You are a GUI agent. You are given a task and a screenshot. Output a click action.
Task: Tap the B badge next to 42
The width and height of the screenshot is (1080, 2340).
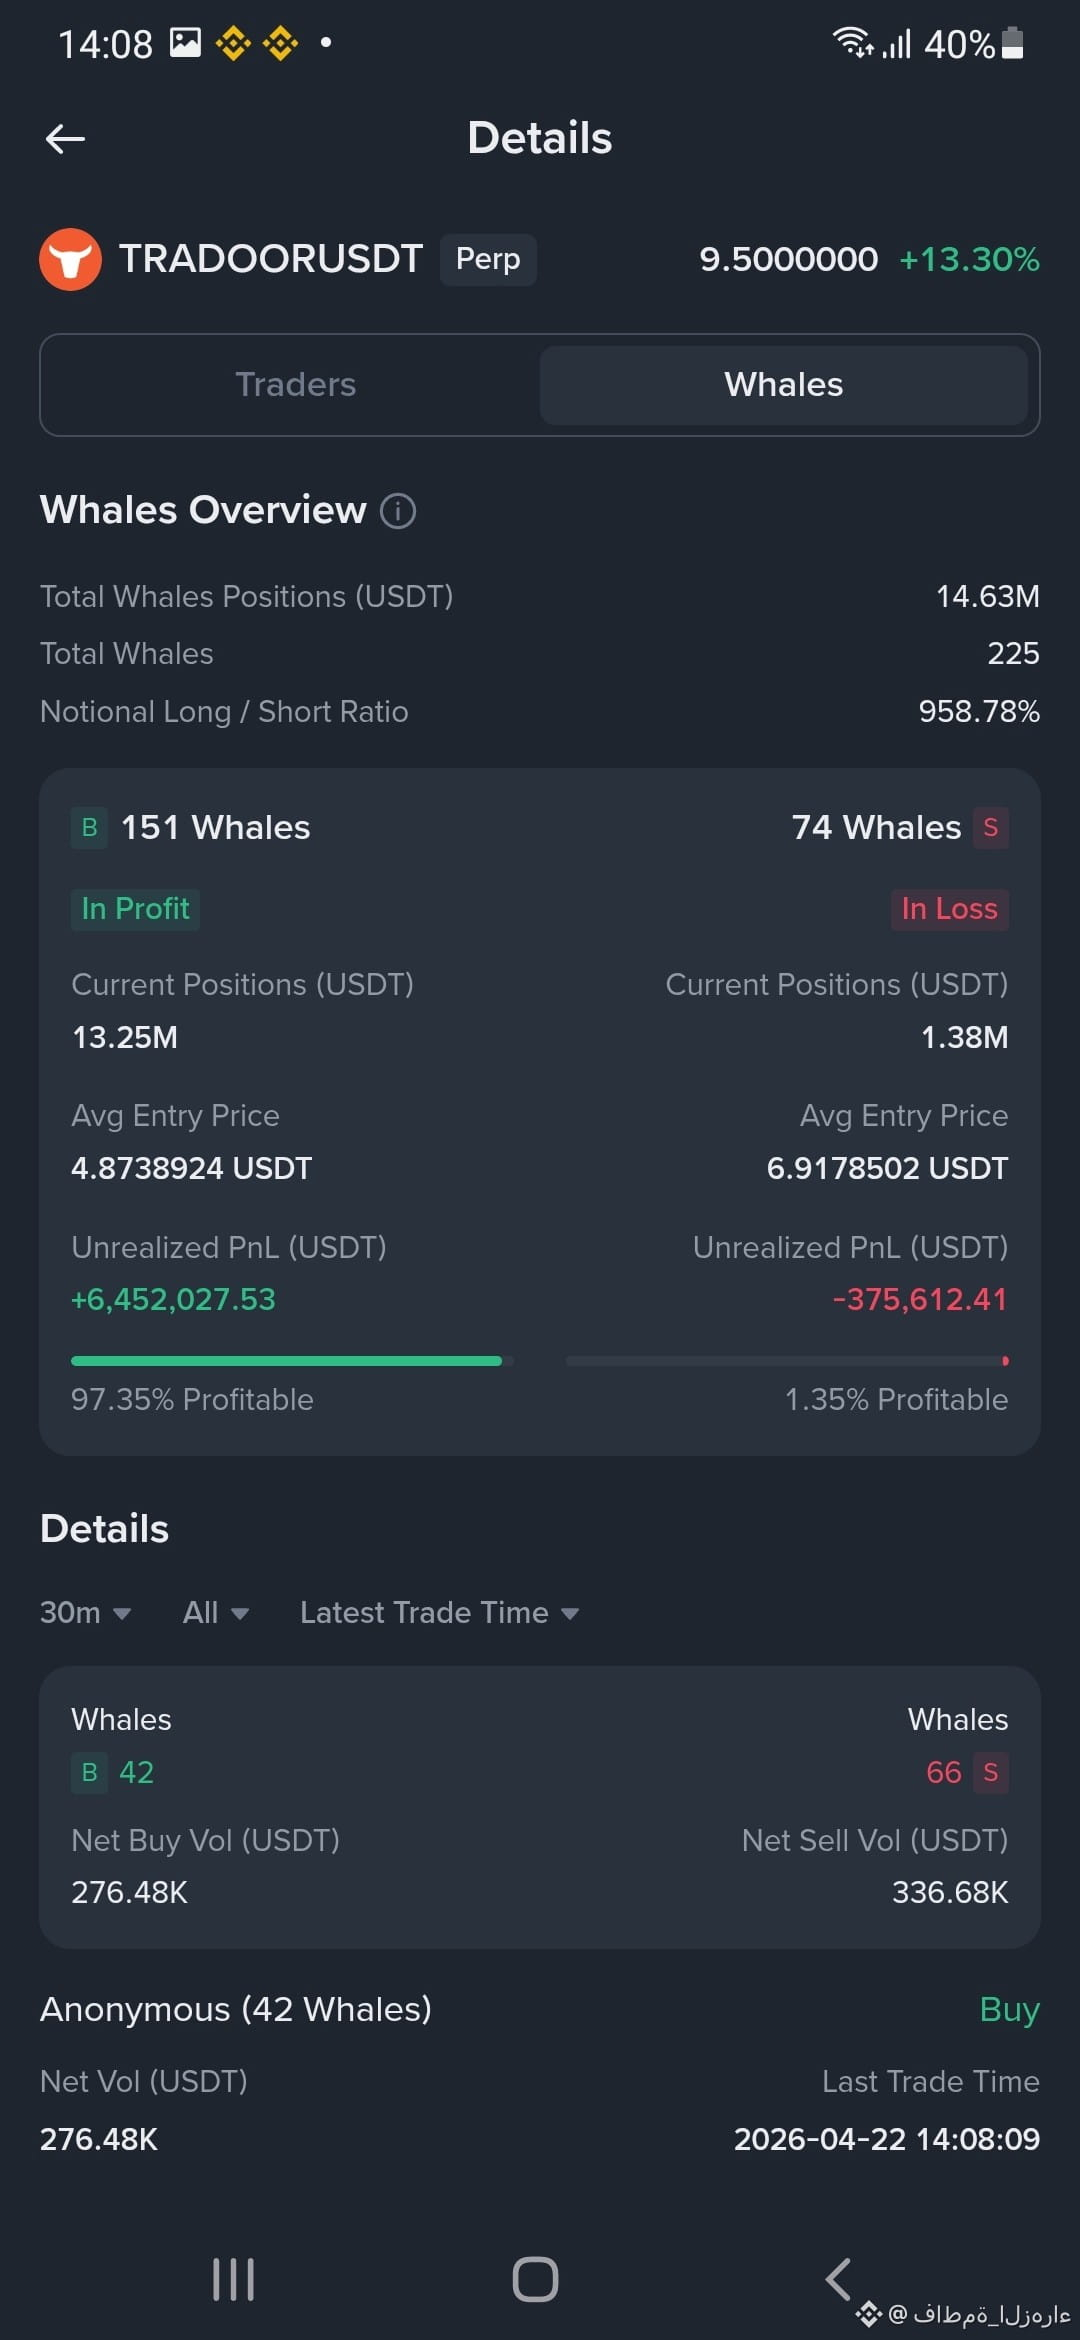(x=89, y=1772)
